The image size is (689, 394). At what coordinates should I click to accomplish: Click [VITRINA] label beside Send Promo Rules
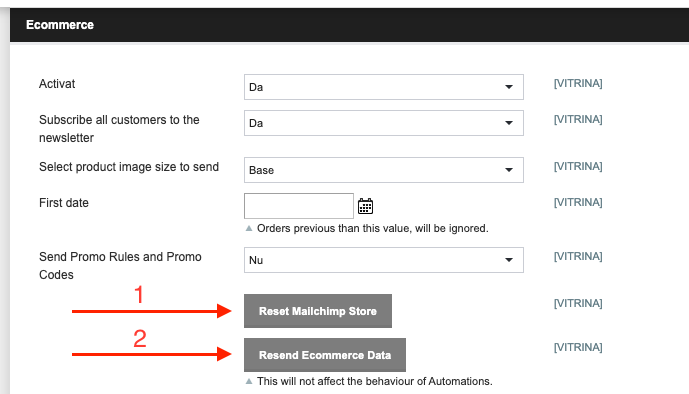(578, 257)
